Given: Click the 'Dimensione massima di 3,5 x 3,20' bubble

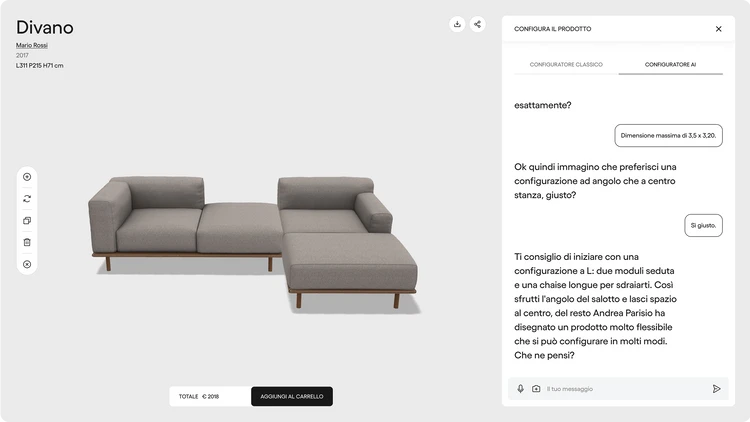Looking at the screenshot, I should click(x=668, y=135).
